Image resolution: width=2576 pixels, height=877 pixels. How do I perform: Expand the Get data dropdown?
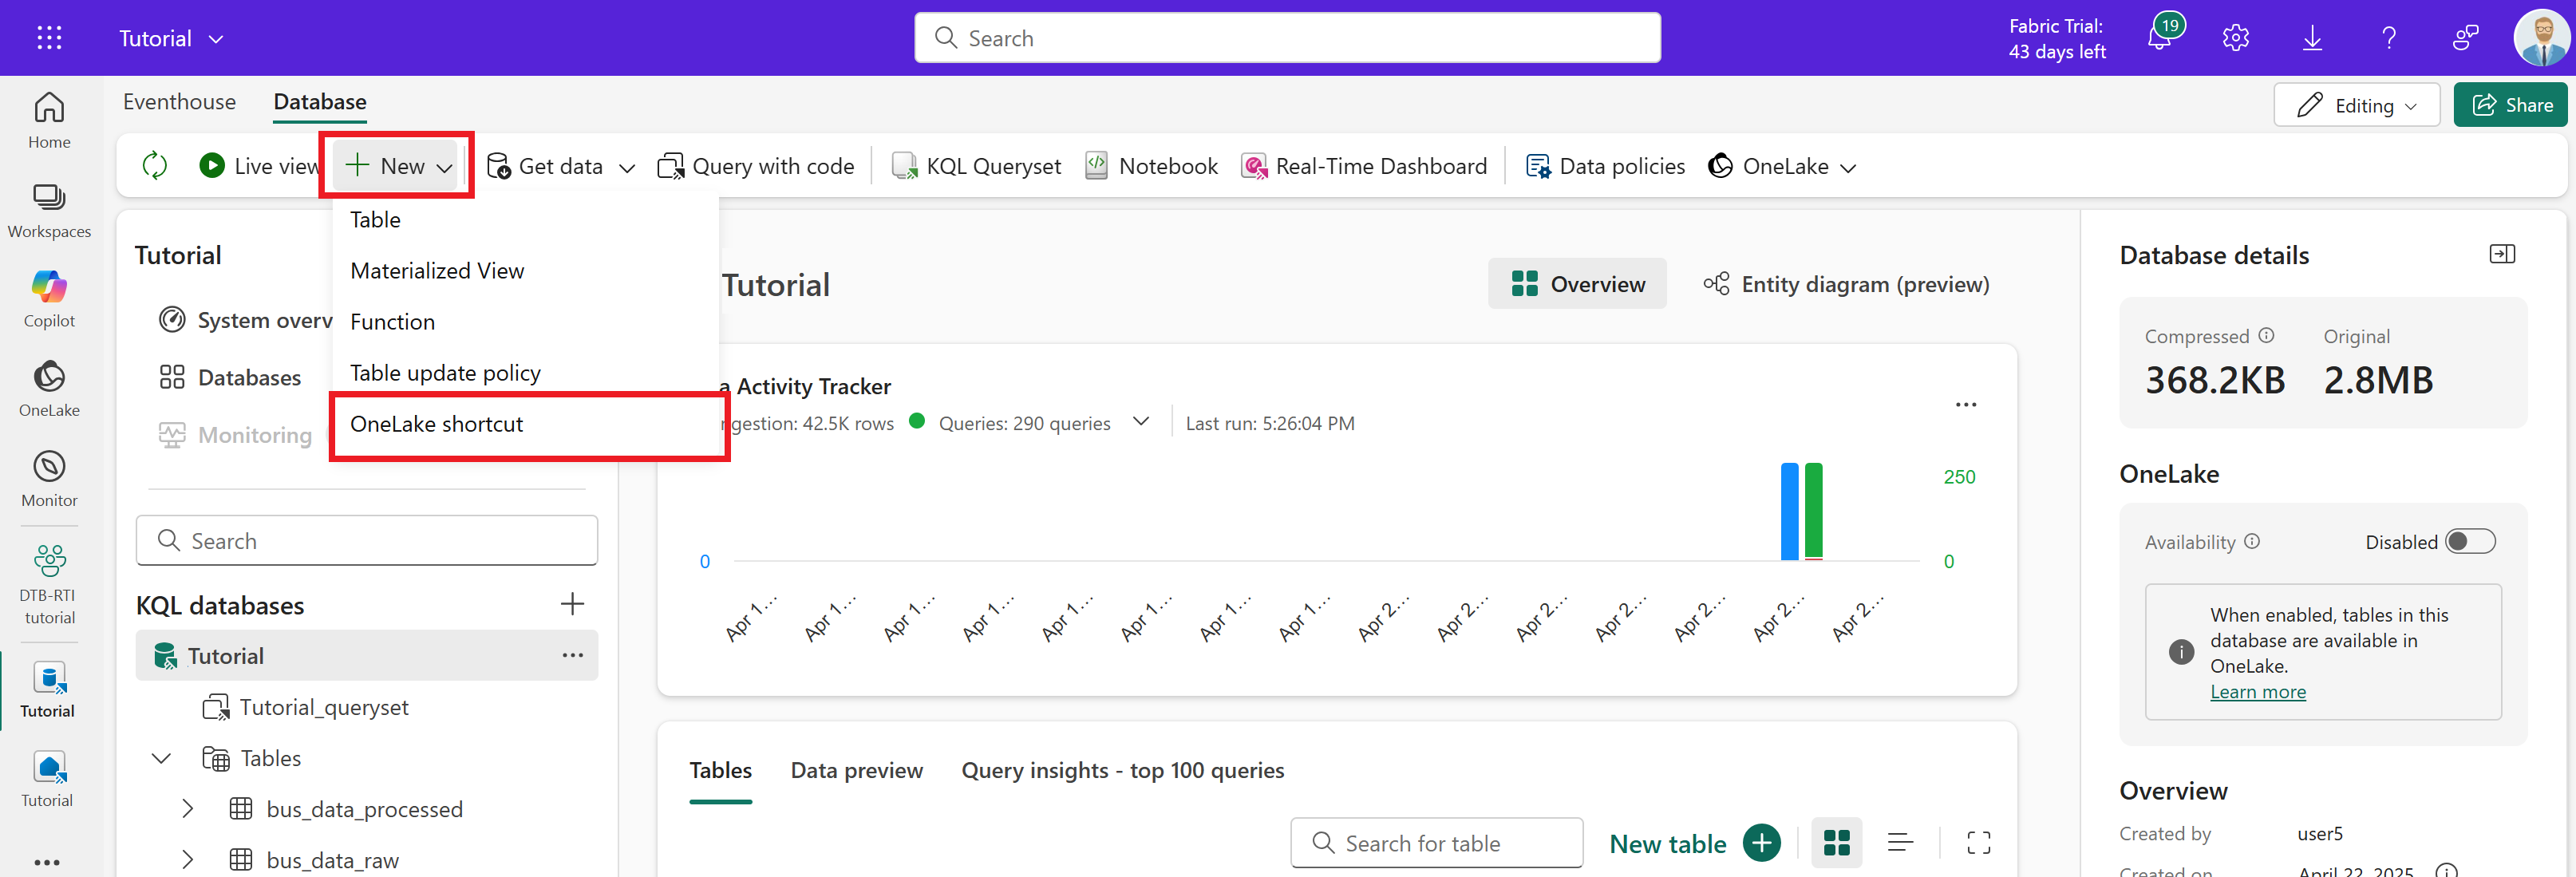(x=627, y=167)
